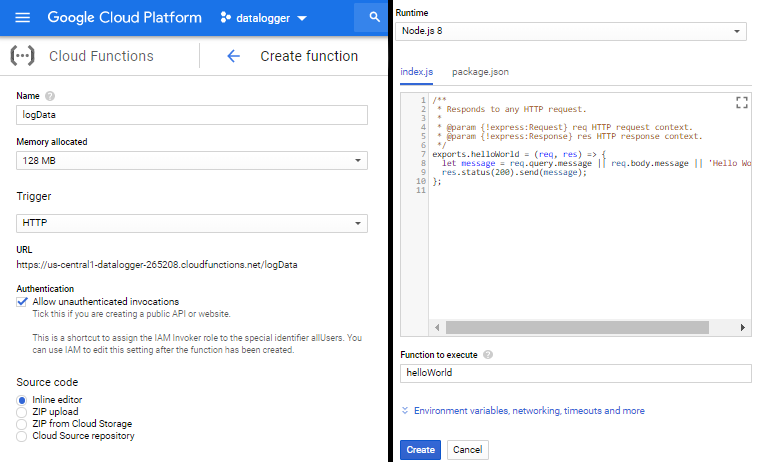Switch to the package.json tab
The height and width of the screenshot is (462, 760).
tap(480, 72)
